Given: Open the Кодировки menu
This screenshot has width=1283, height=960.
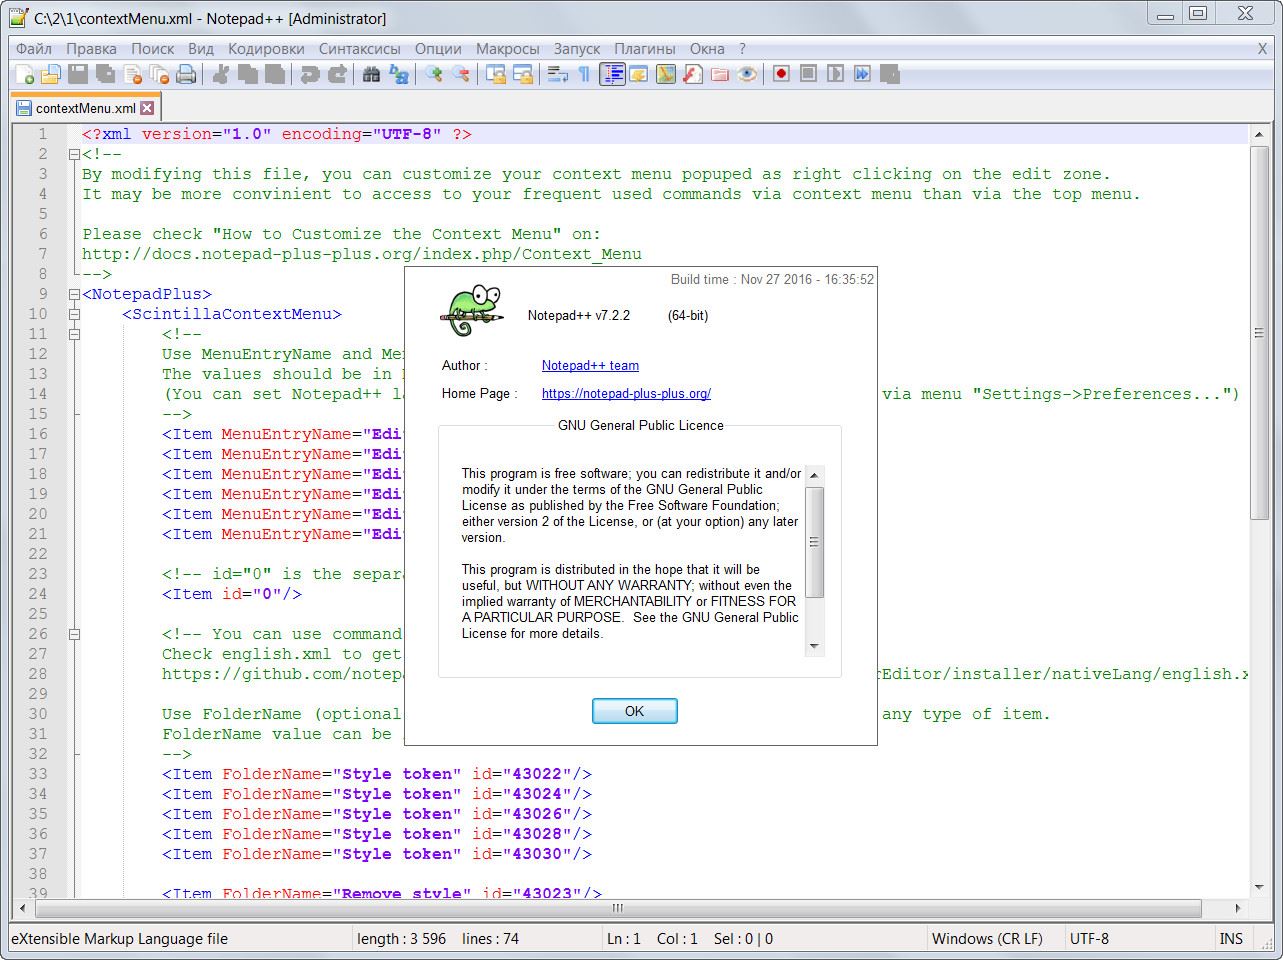Looking at the screenshot, I should [266, 48].
